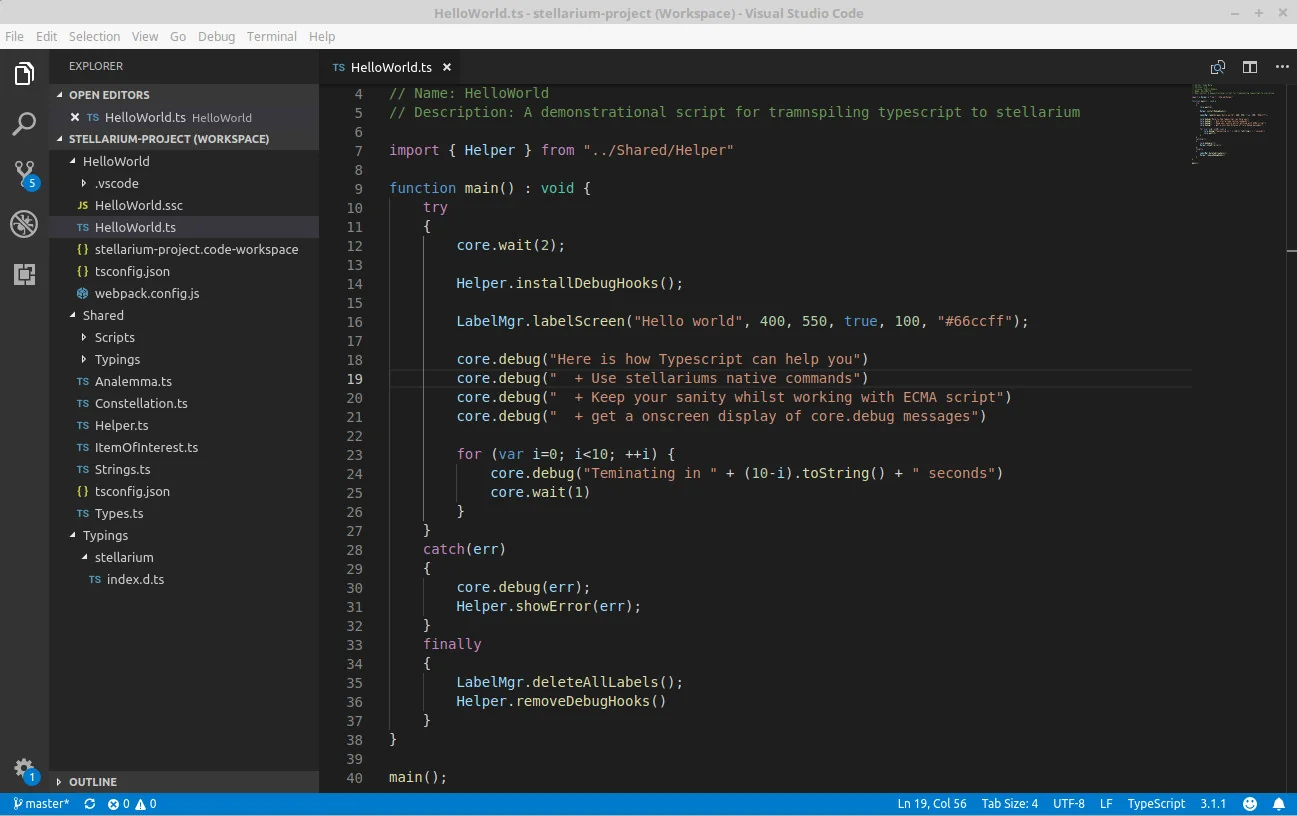Open Constellation.ts file
1297x816 pixels.
point(184,403)
